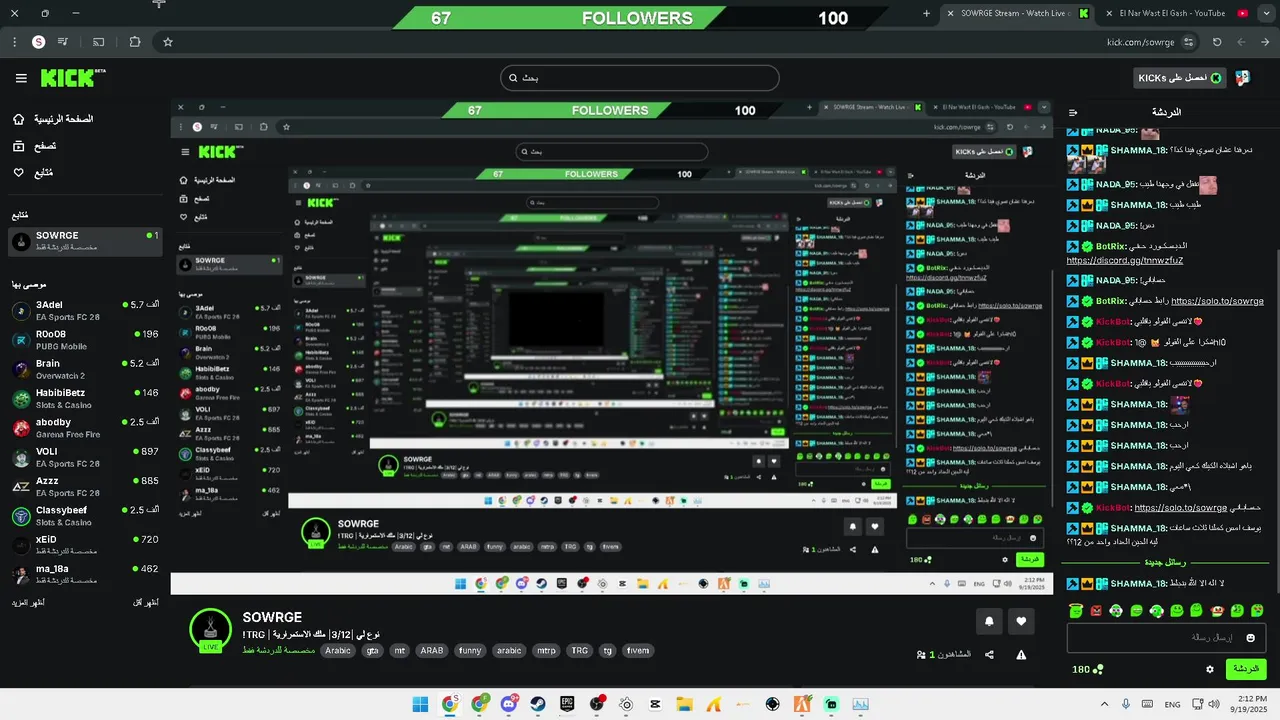
Task: Click the viewers count icon
Action: point(921,655)
